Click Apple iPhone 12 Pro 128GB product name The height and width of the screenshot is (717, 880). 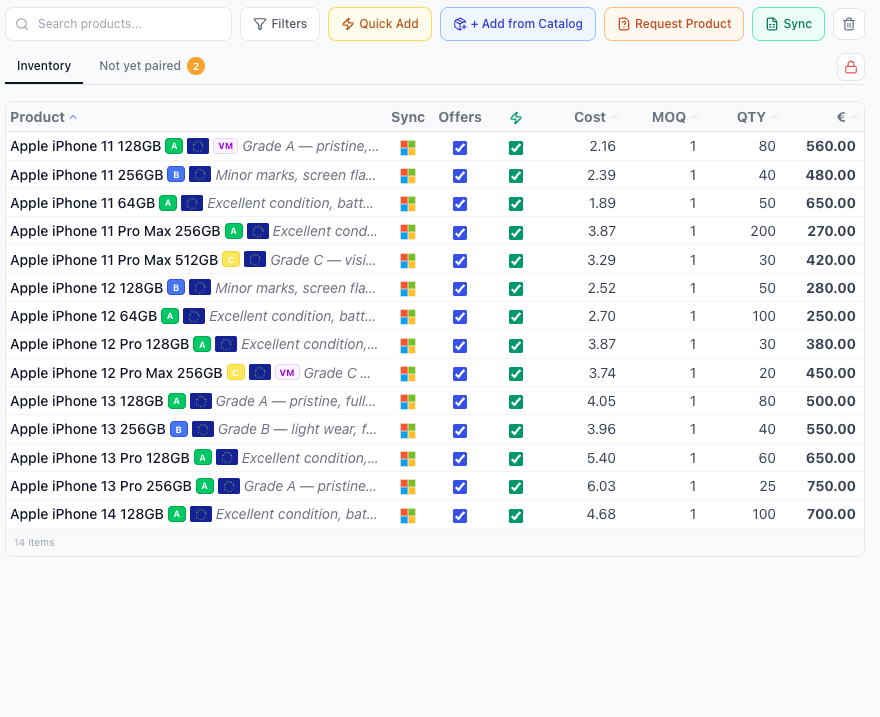tap(99, 344)
